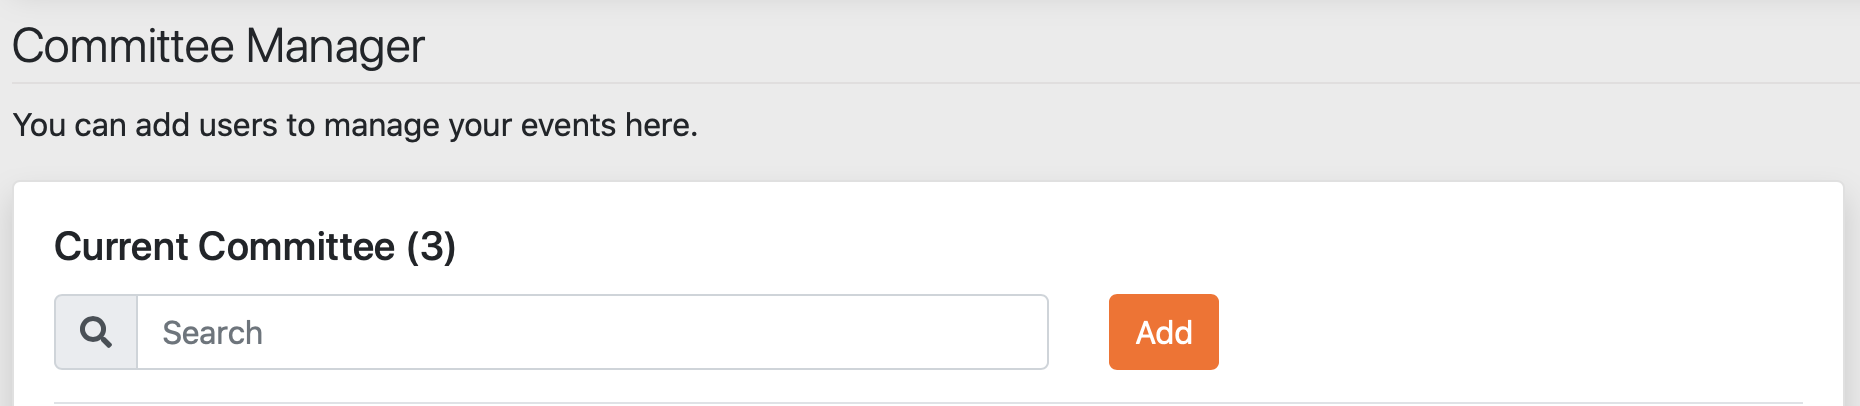Viewport: 1860px width, 406px height.
Task: Click the word "Current" in the card heading
Action: coord(123,246)
